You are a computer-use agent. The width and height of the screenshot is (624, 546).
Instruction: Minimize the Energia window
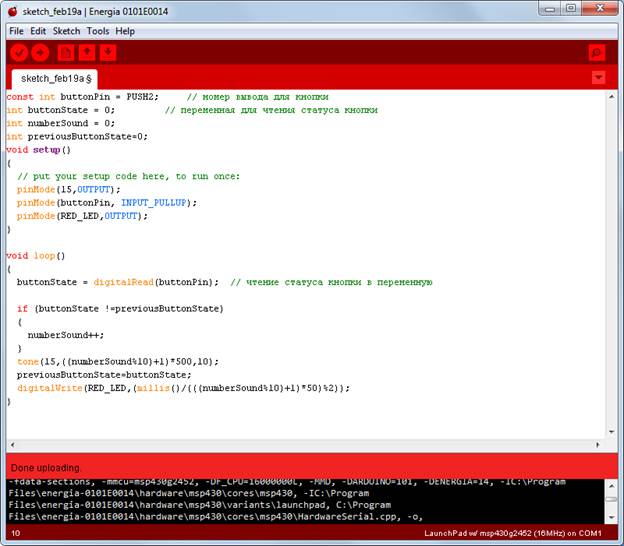tap(550, 9)
